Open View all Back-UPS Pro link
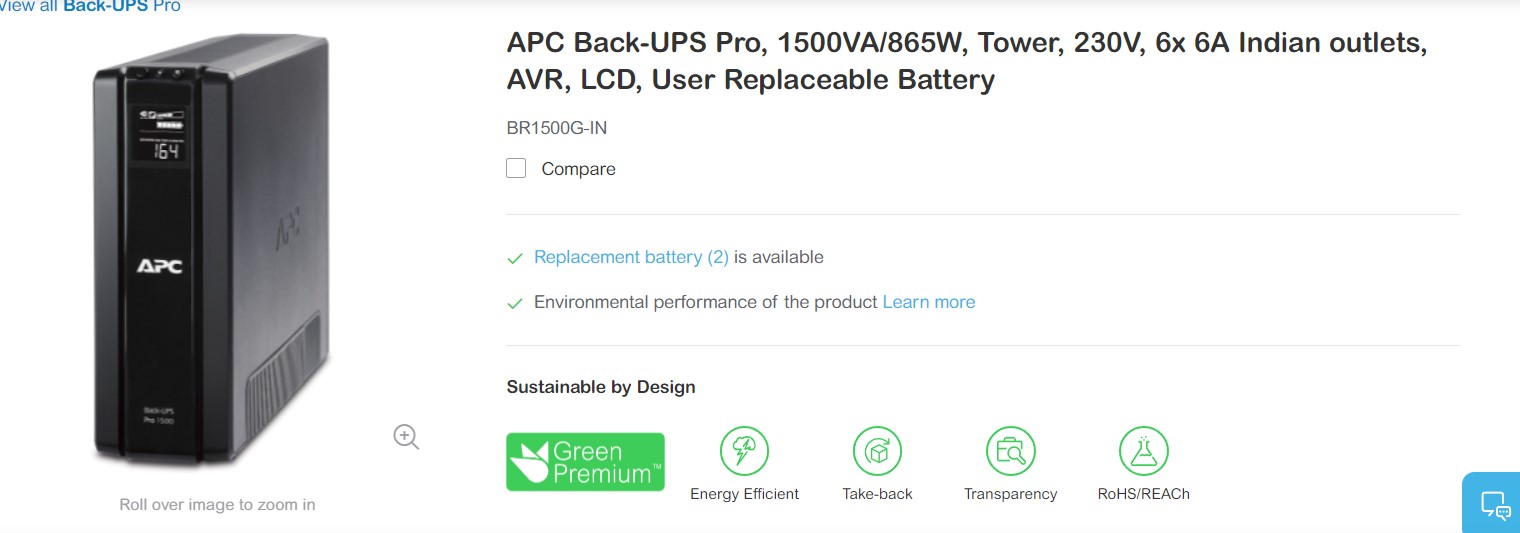The height and width of the screenshot is (533, 1520). (x=90, y=6)
